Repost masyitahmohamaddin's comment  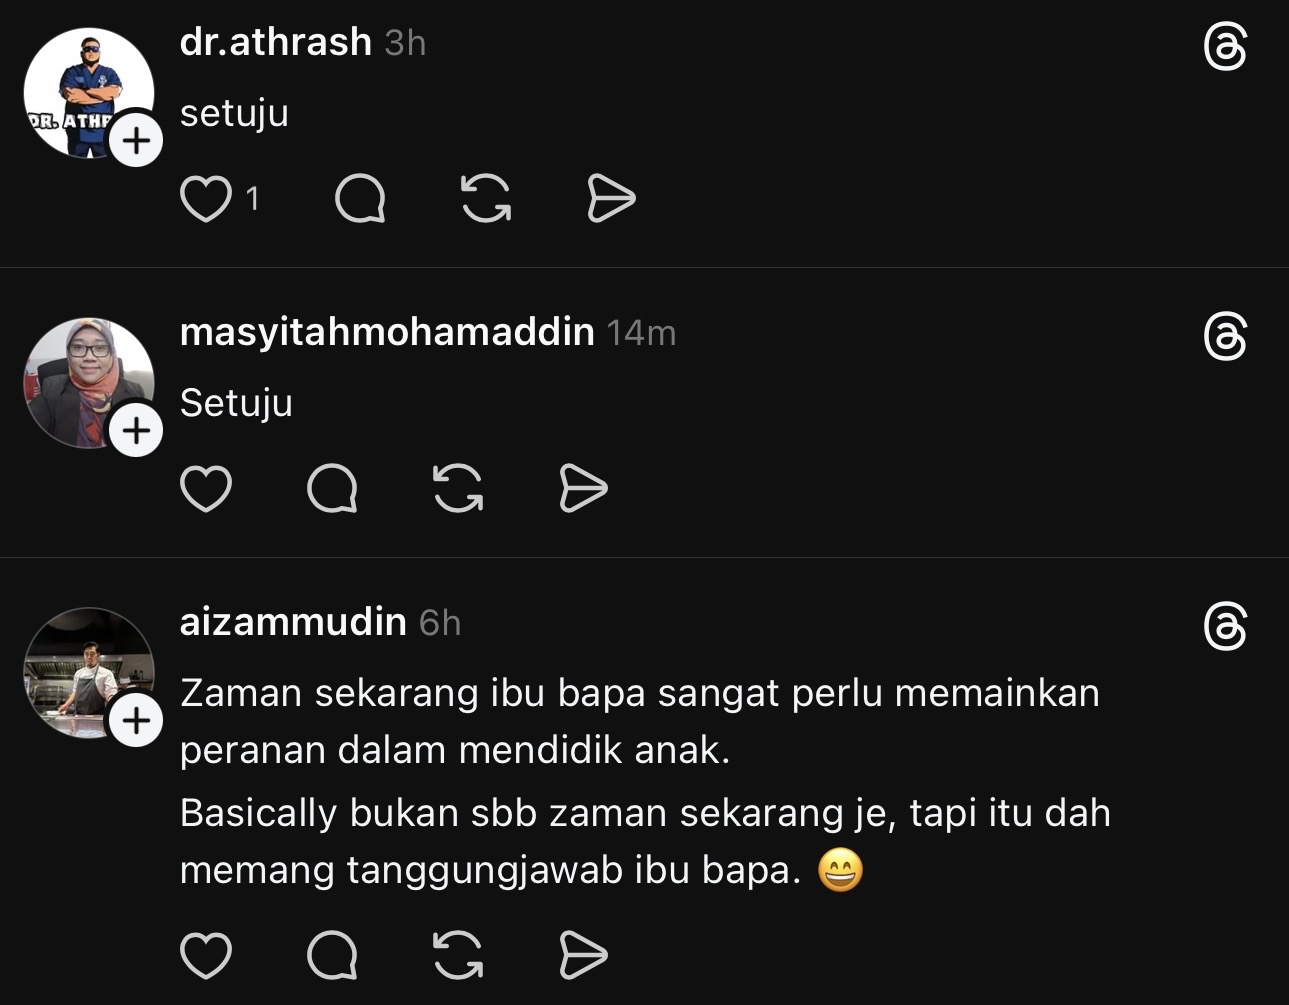[x=458, y=488]
